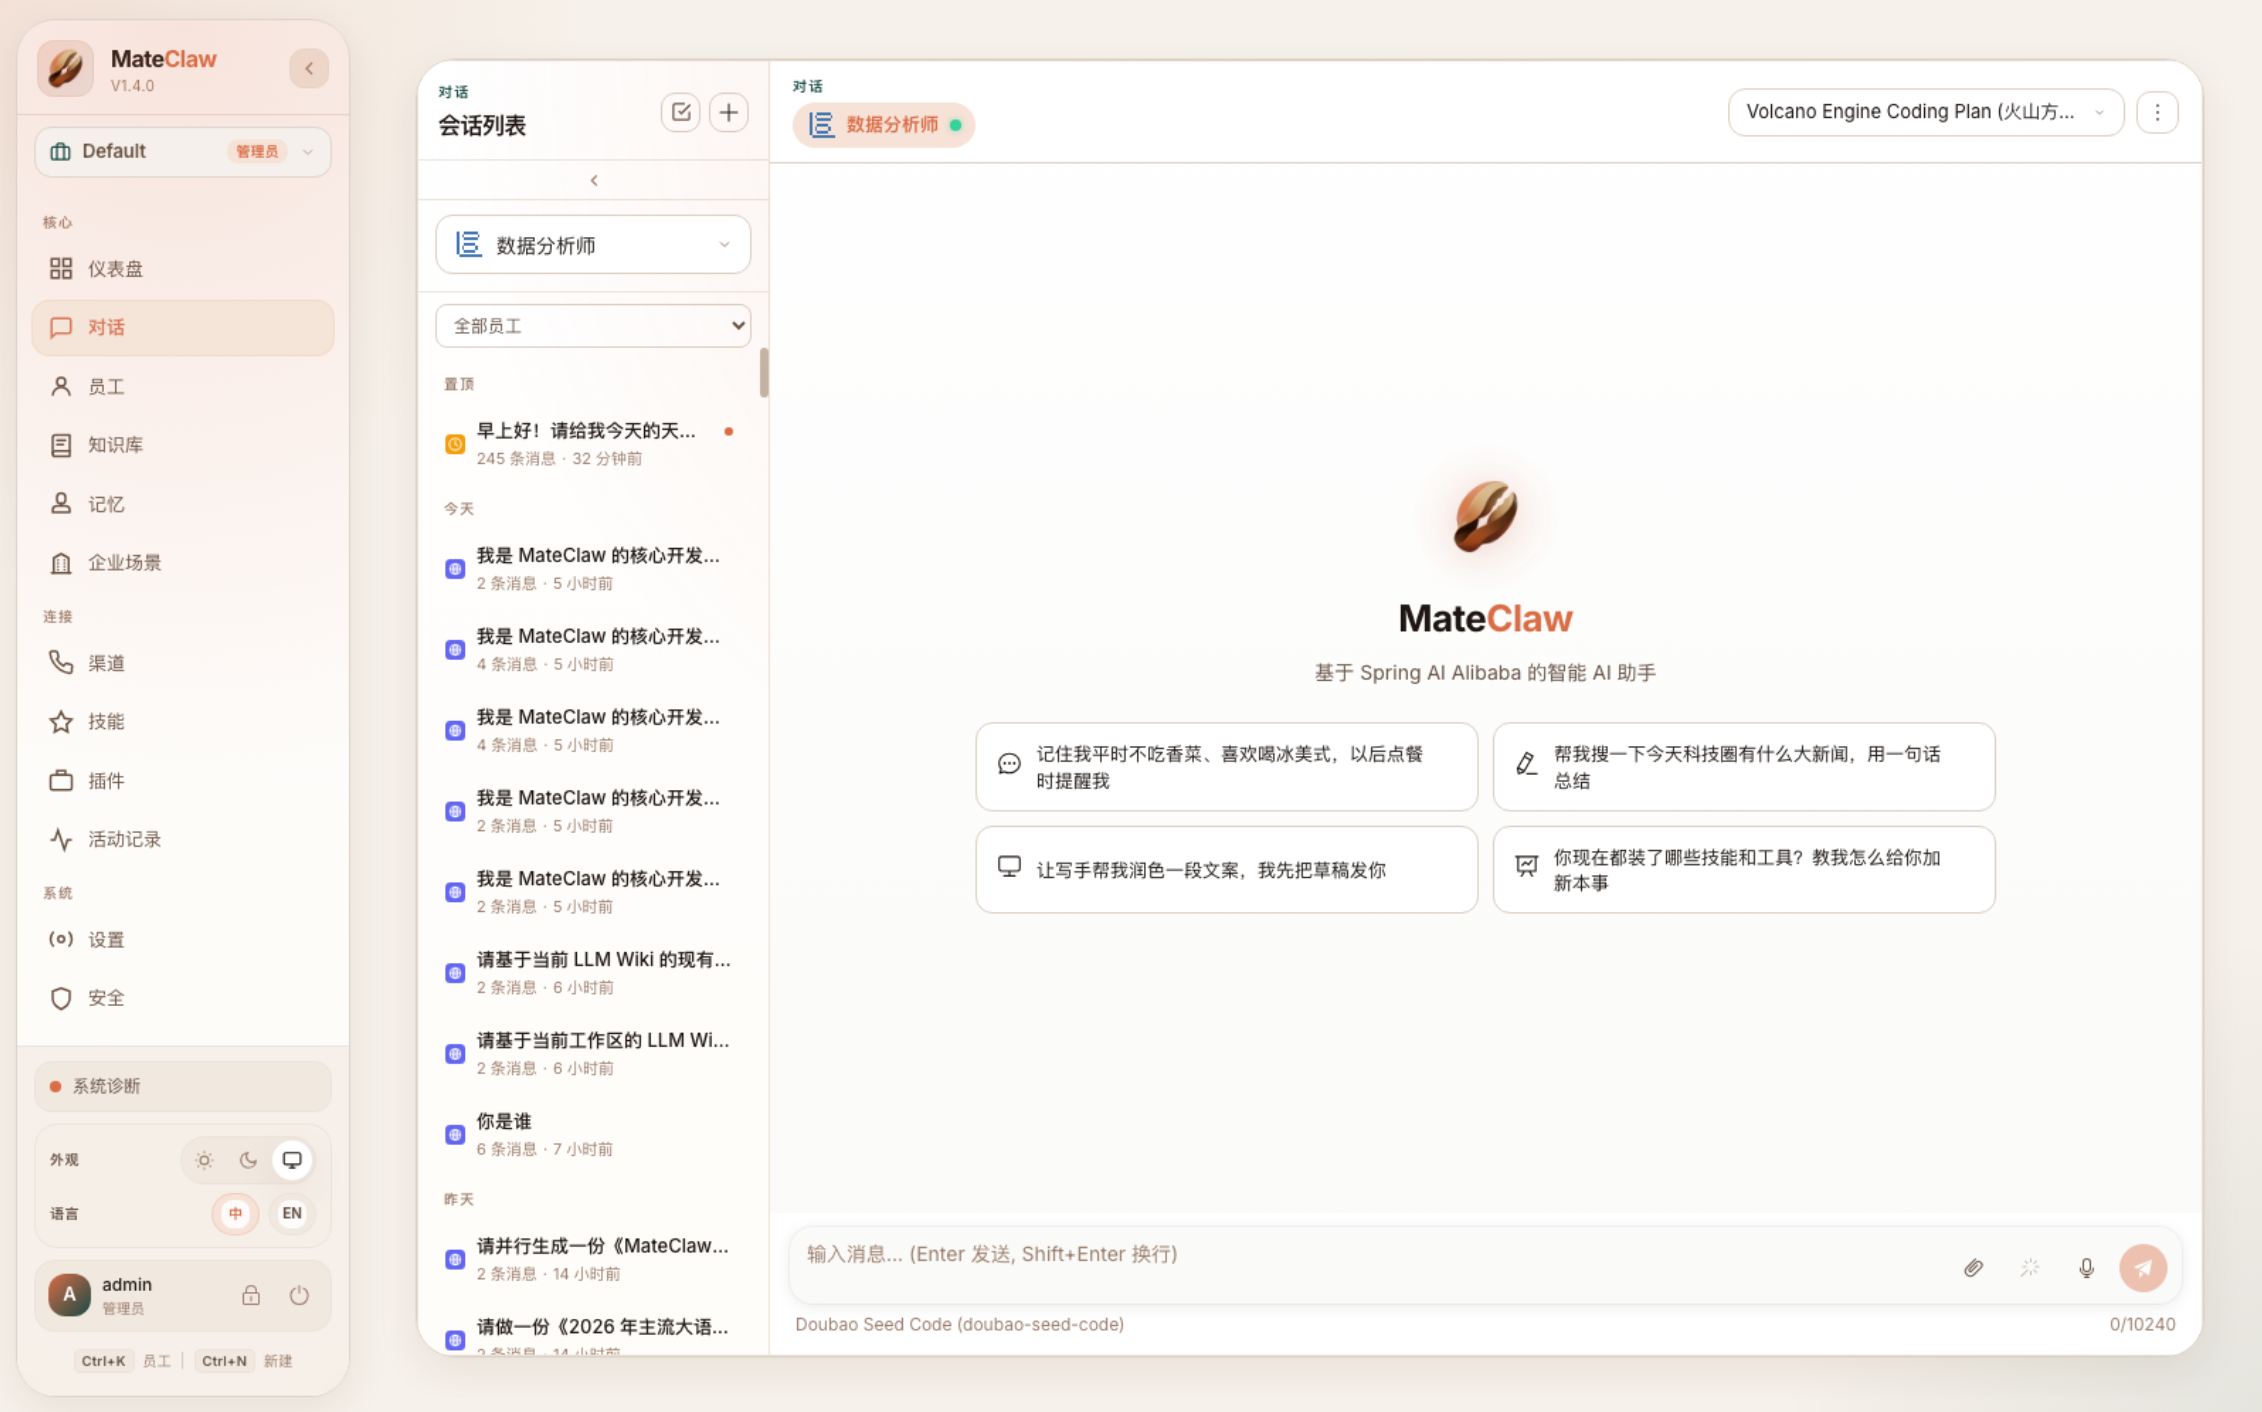Open 设置 settings page

pyautogui.click(x=183, y=939)
